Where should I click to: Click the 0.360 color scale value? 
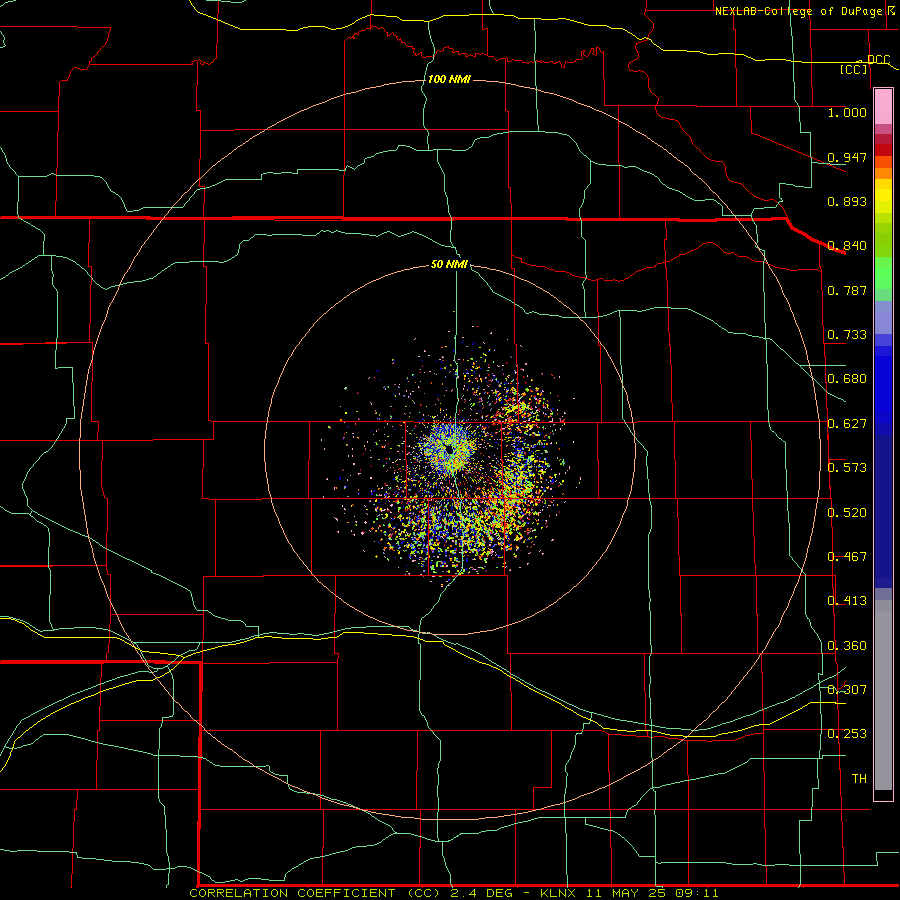(x=847, y=646)
